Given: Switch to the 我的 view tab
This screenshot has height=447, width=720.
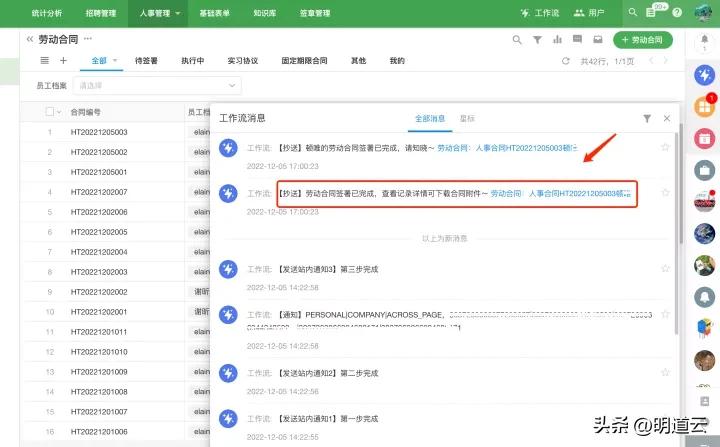Looking at the screenshot, I should (397, 61).
